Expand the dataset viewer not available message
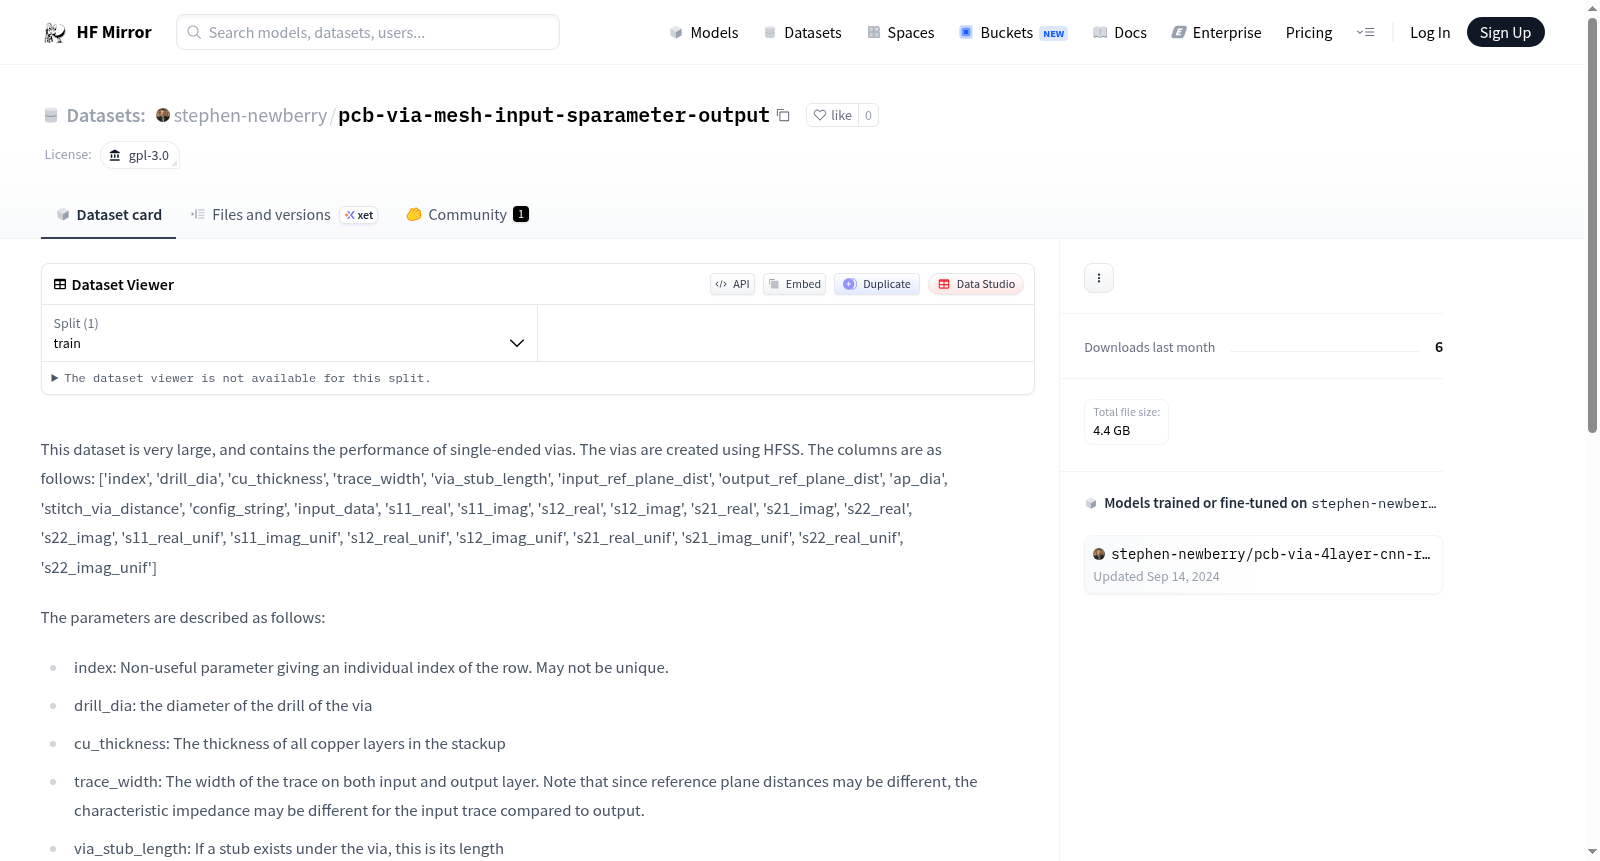This screenshot has width=1600, height=861. click(x=241, y=378)
